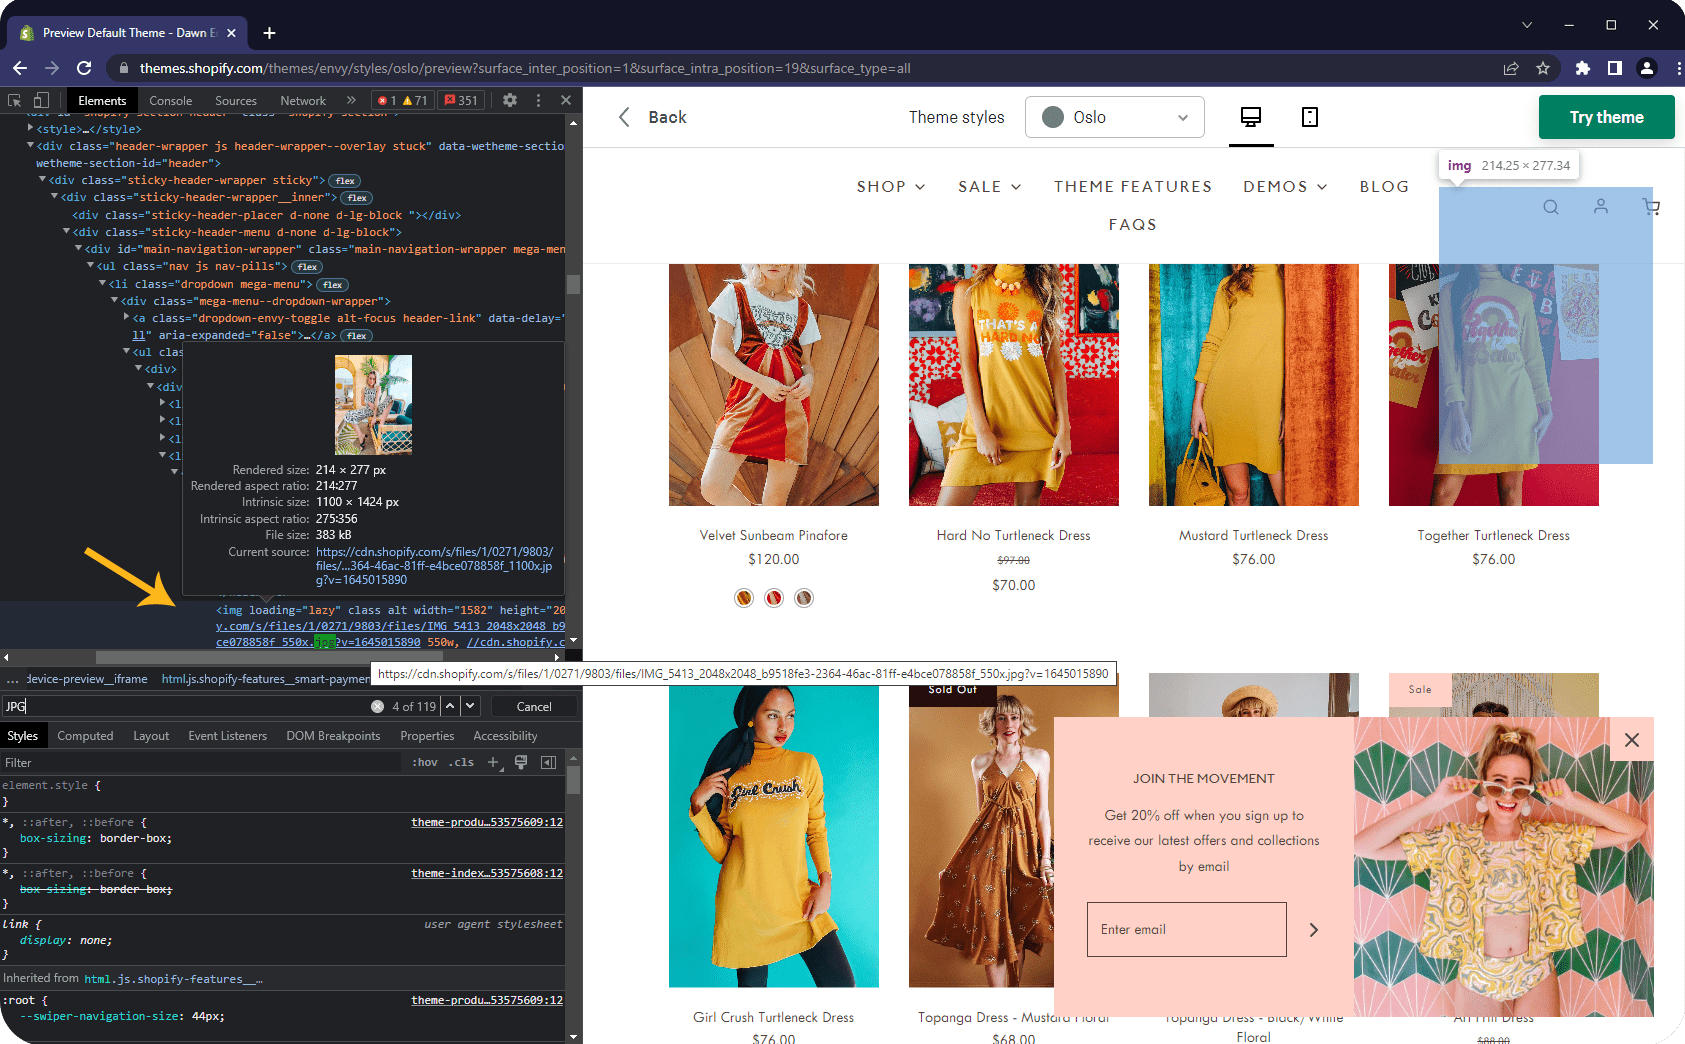This screenshot has width=1685, height=1044.
Task: Click the Try theme button
Action: coord(1606,117)
